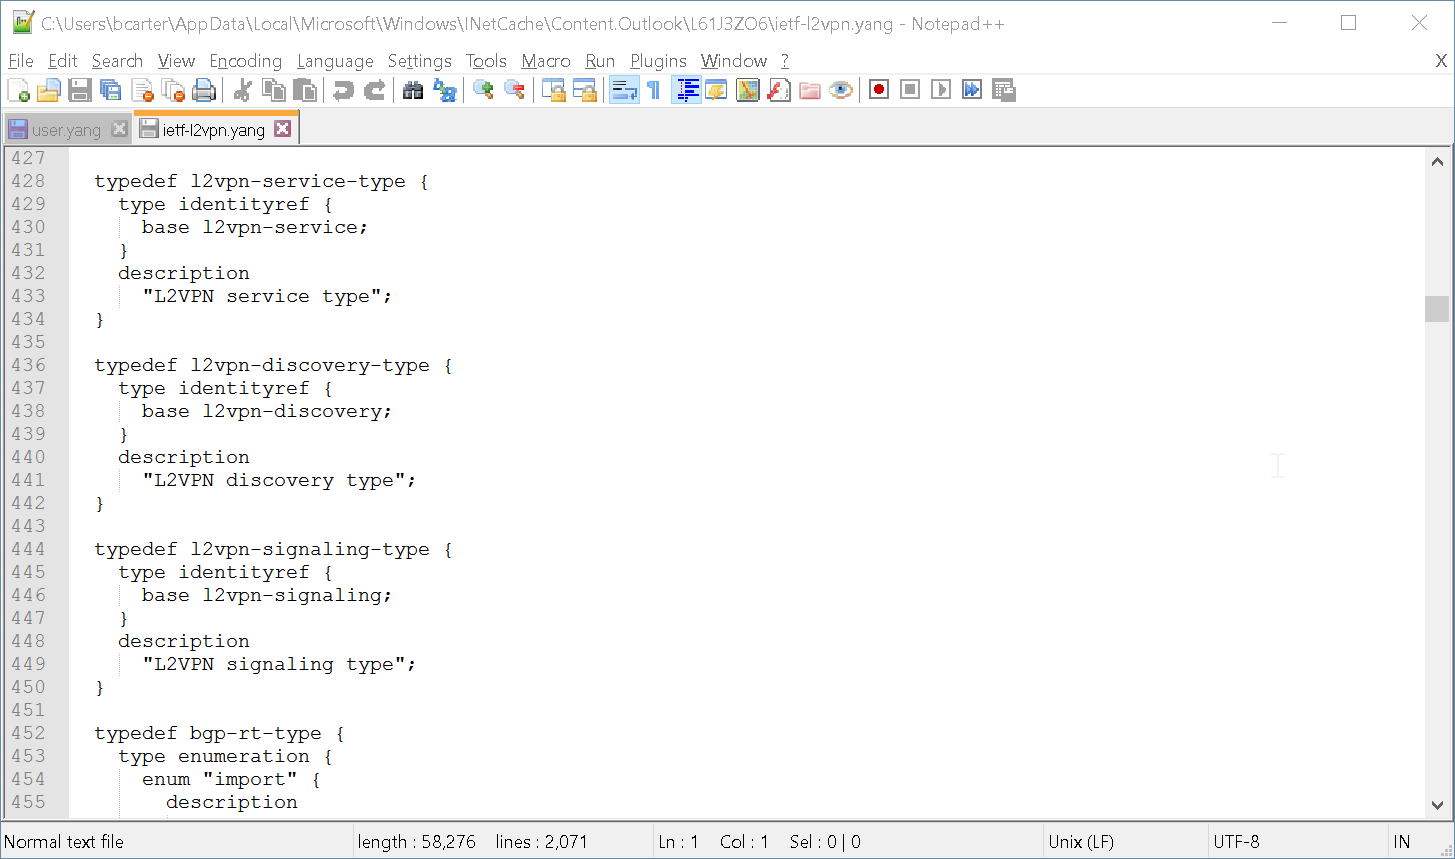Open the Search menu

click(117, 61)
